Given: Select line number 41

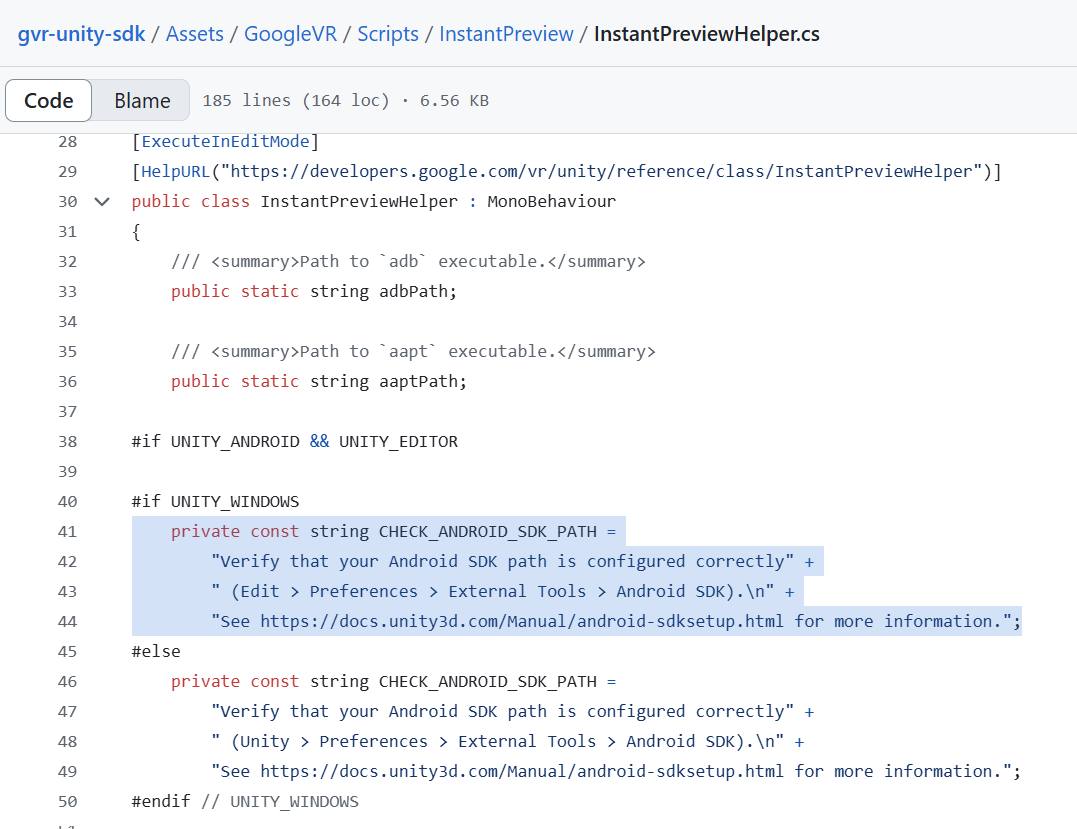Looking at the screenshot, I should [67, 532].
